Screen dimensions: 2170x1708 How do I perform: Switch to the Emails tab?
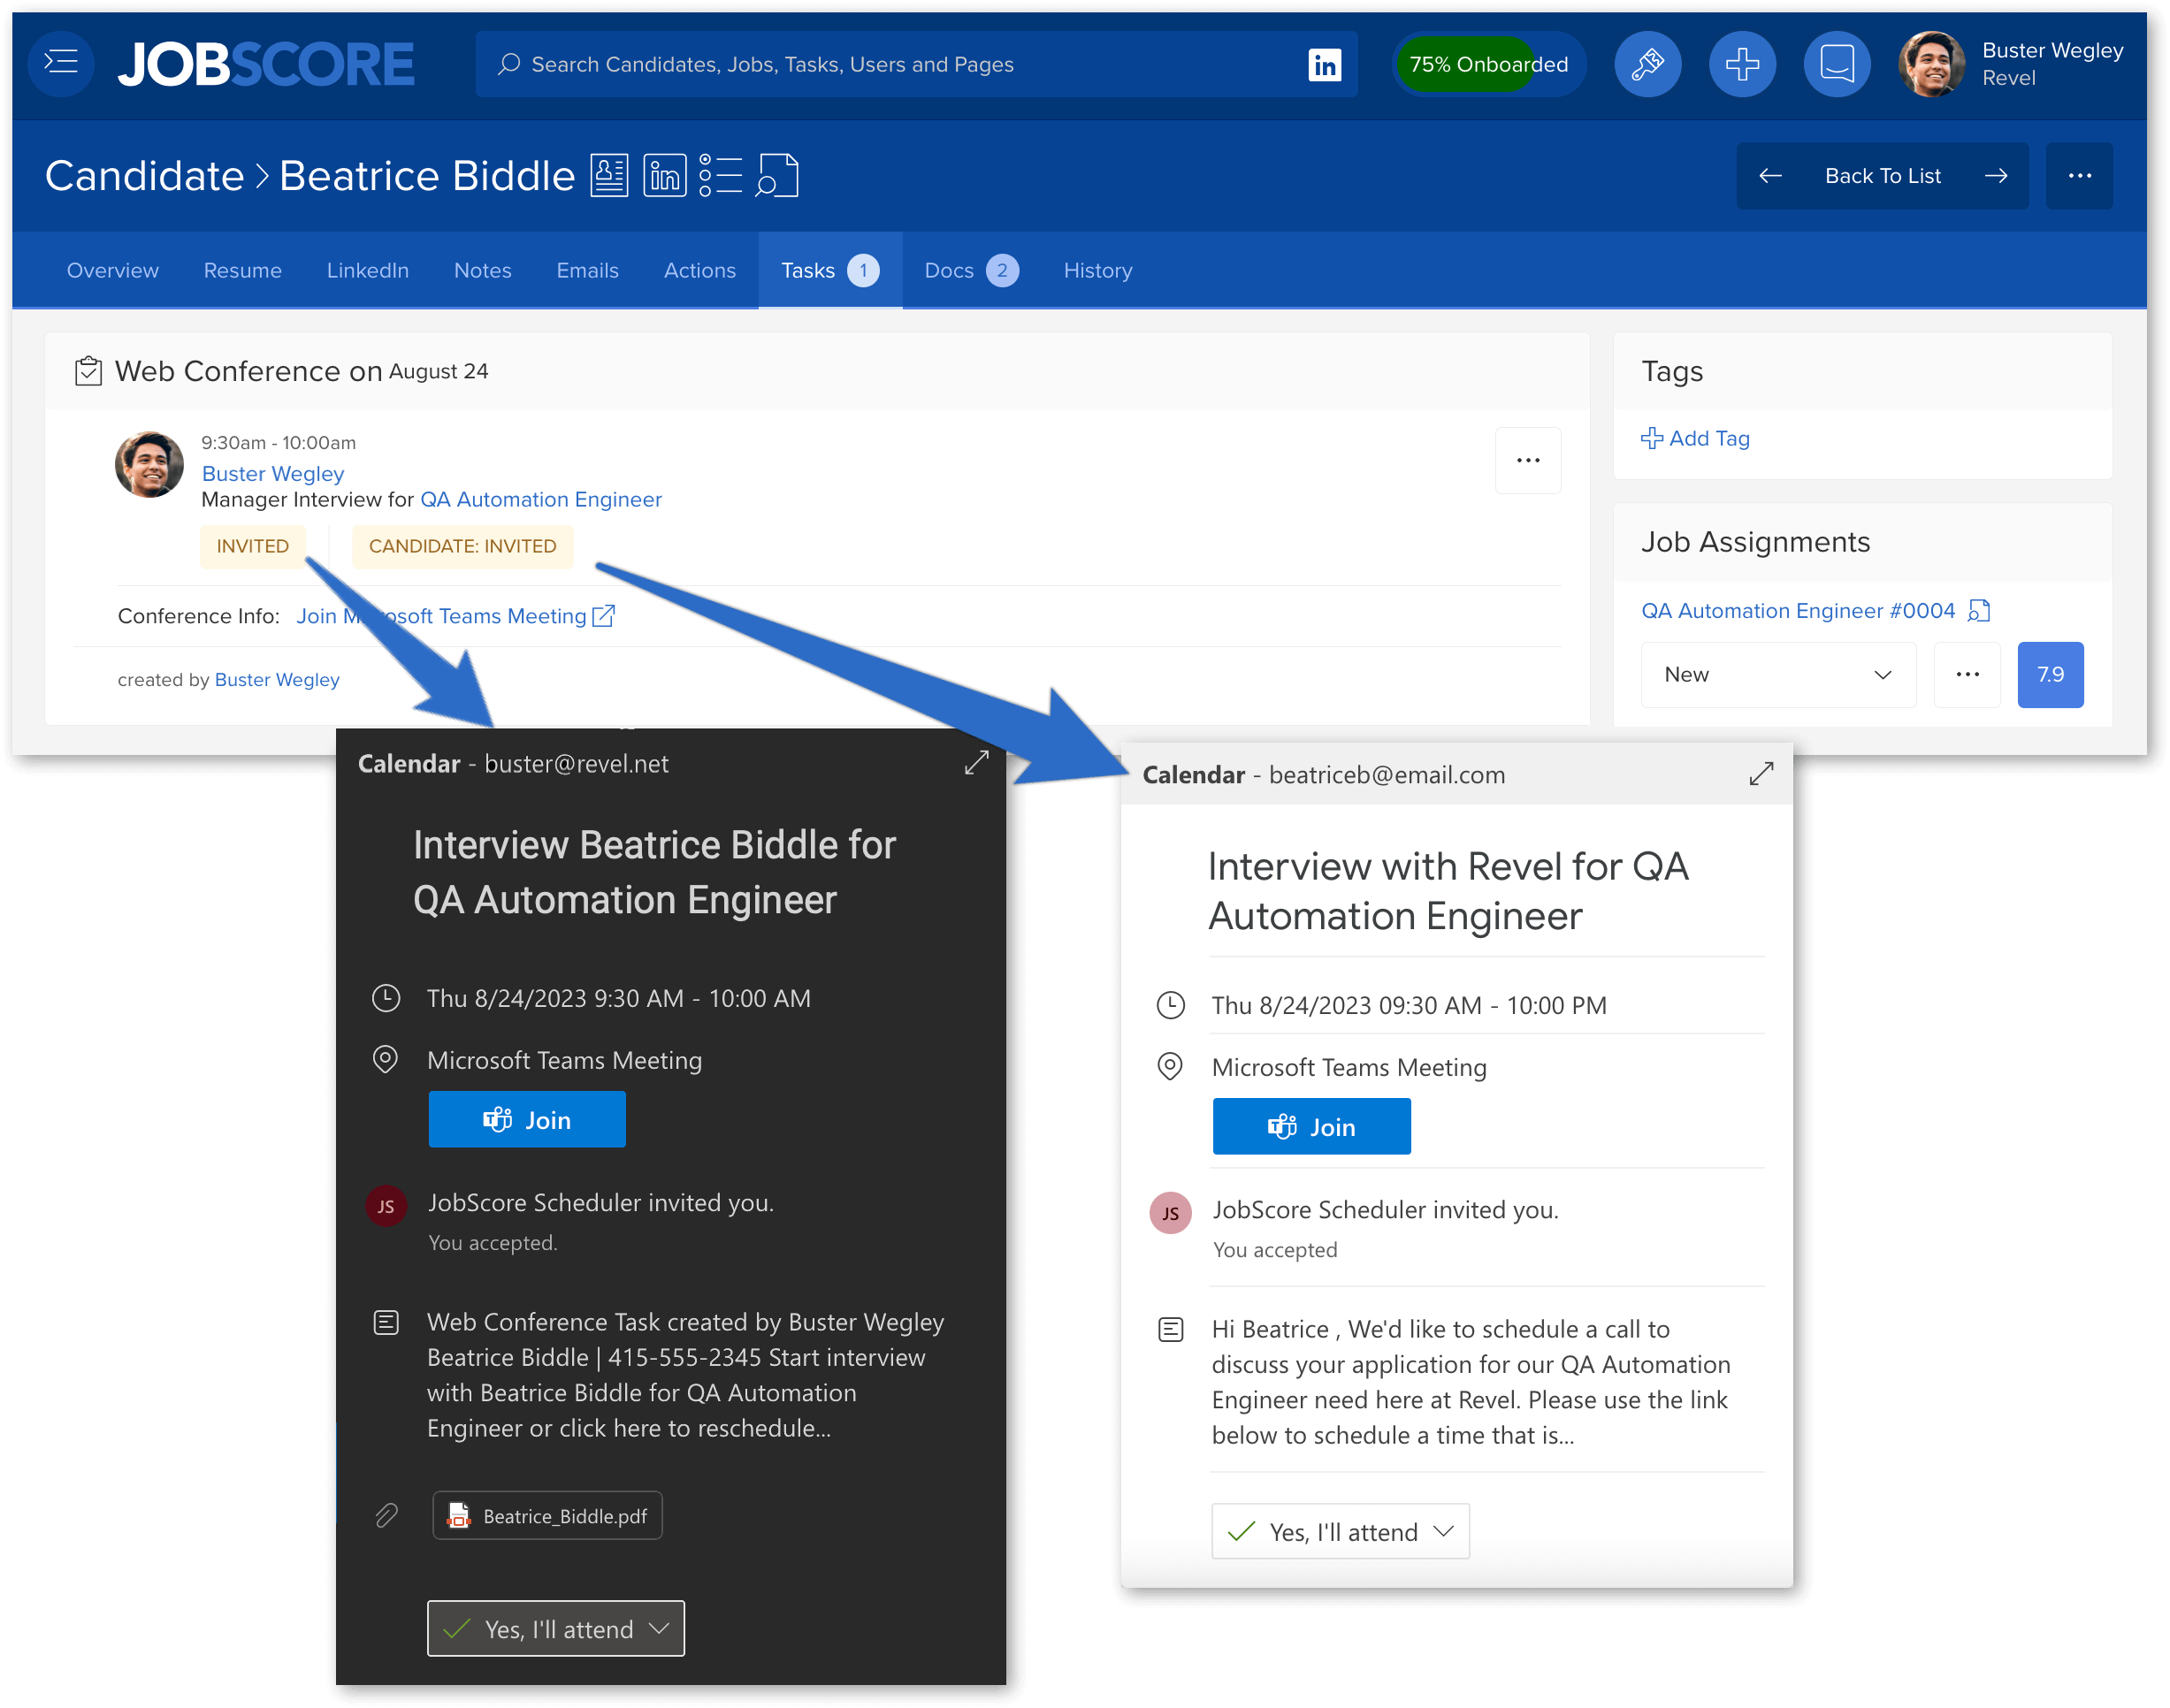coord(588,270)
